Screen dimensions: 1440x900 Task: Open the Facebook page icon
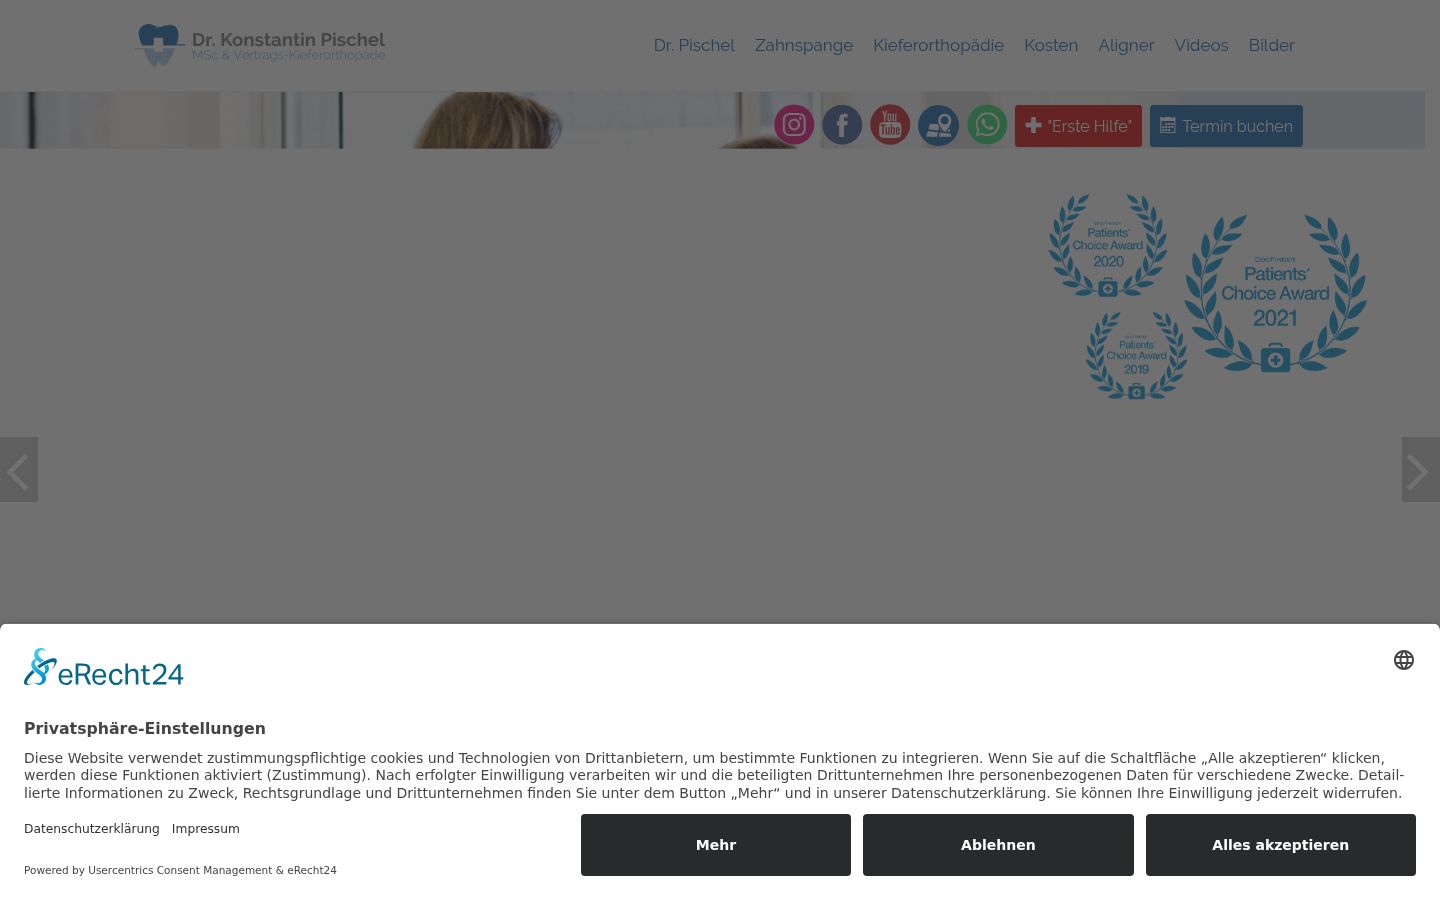[842, 125]
